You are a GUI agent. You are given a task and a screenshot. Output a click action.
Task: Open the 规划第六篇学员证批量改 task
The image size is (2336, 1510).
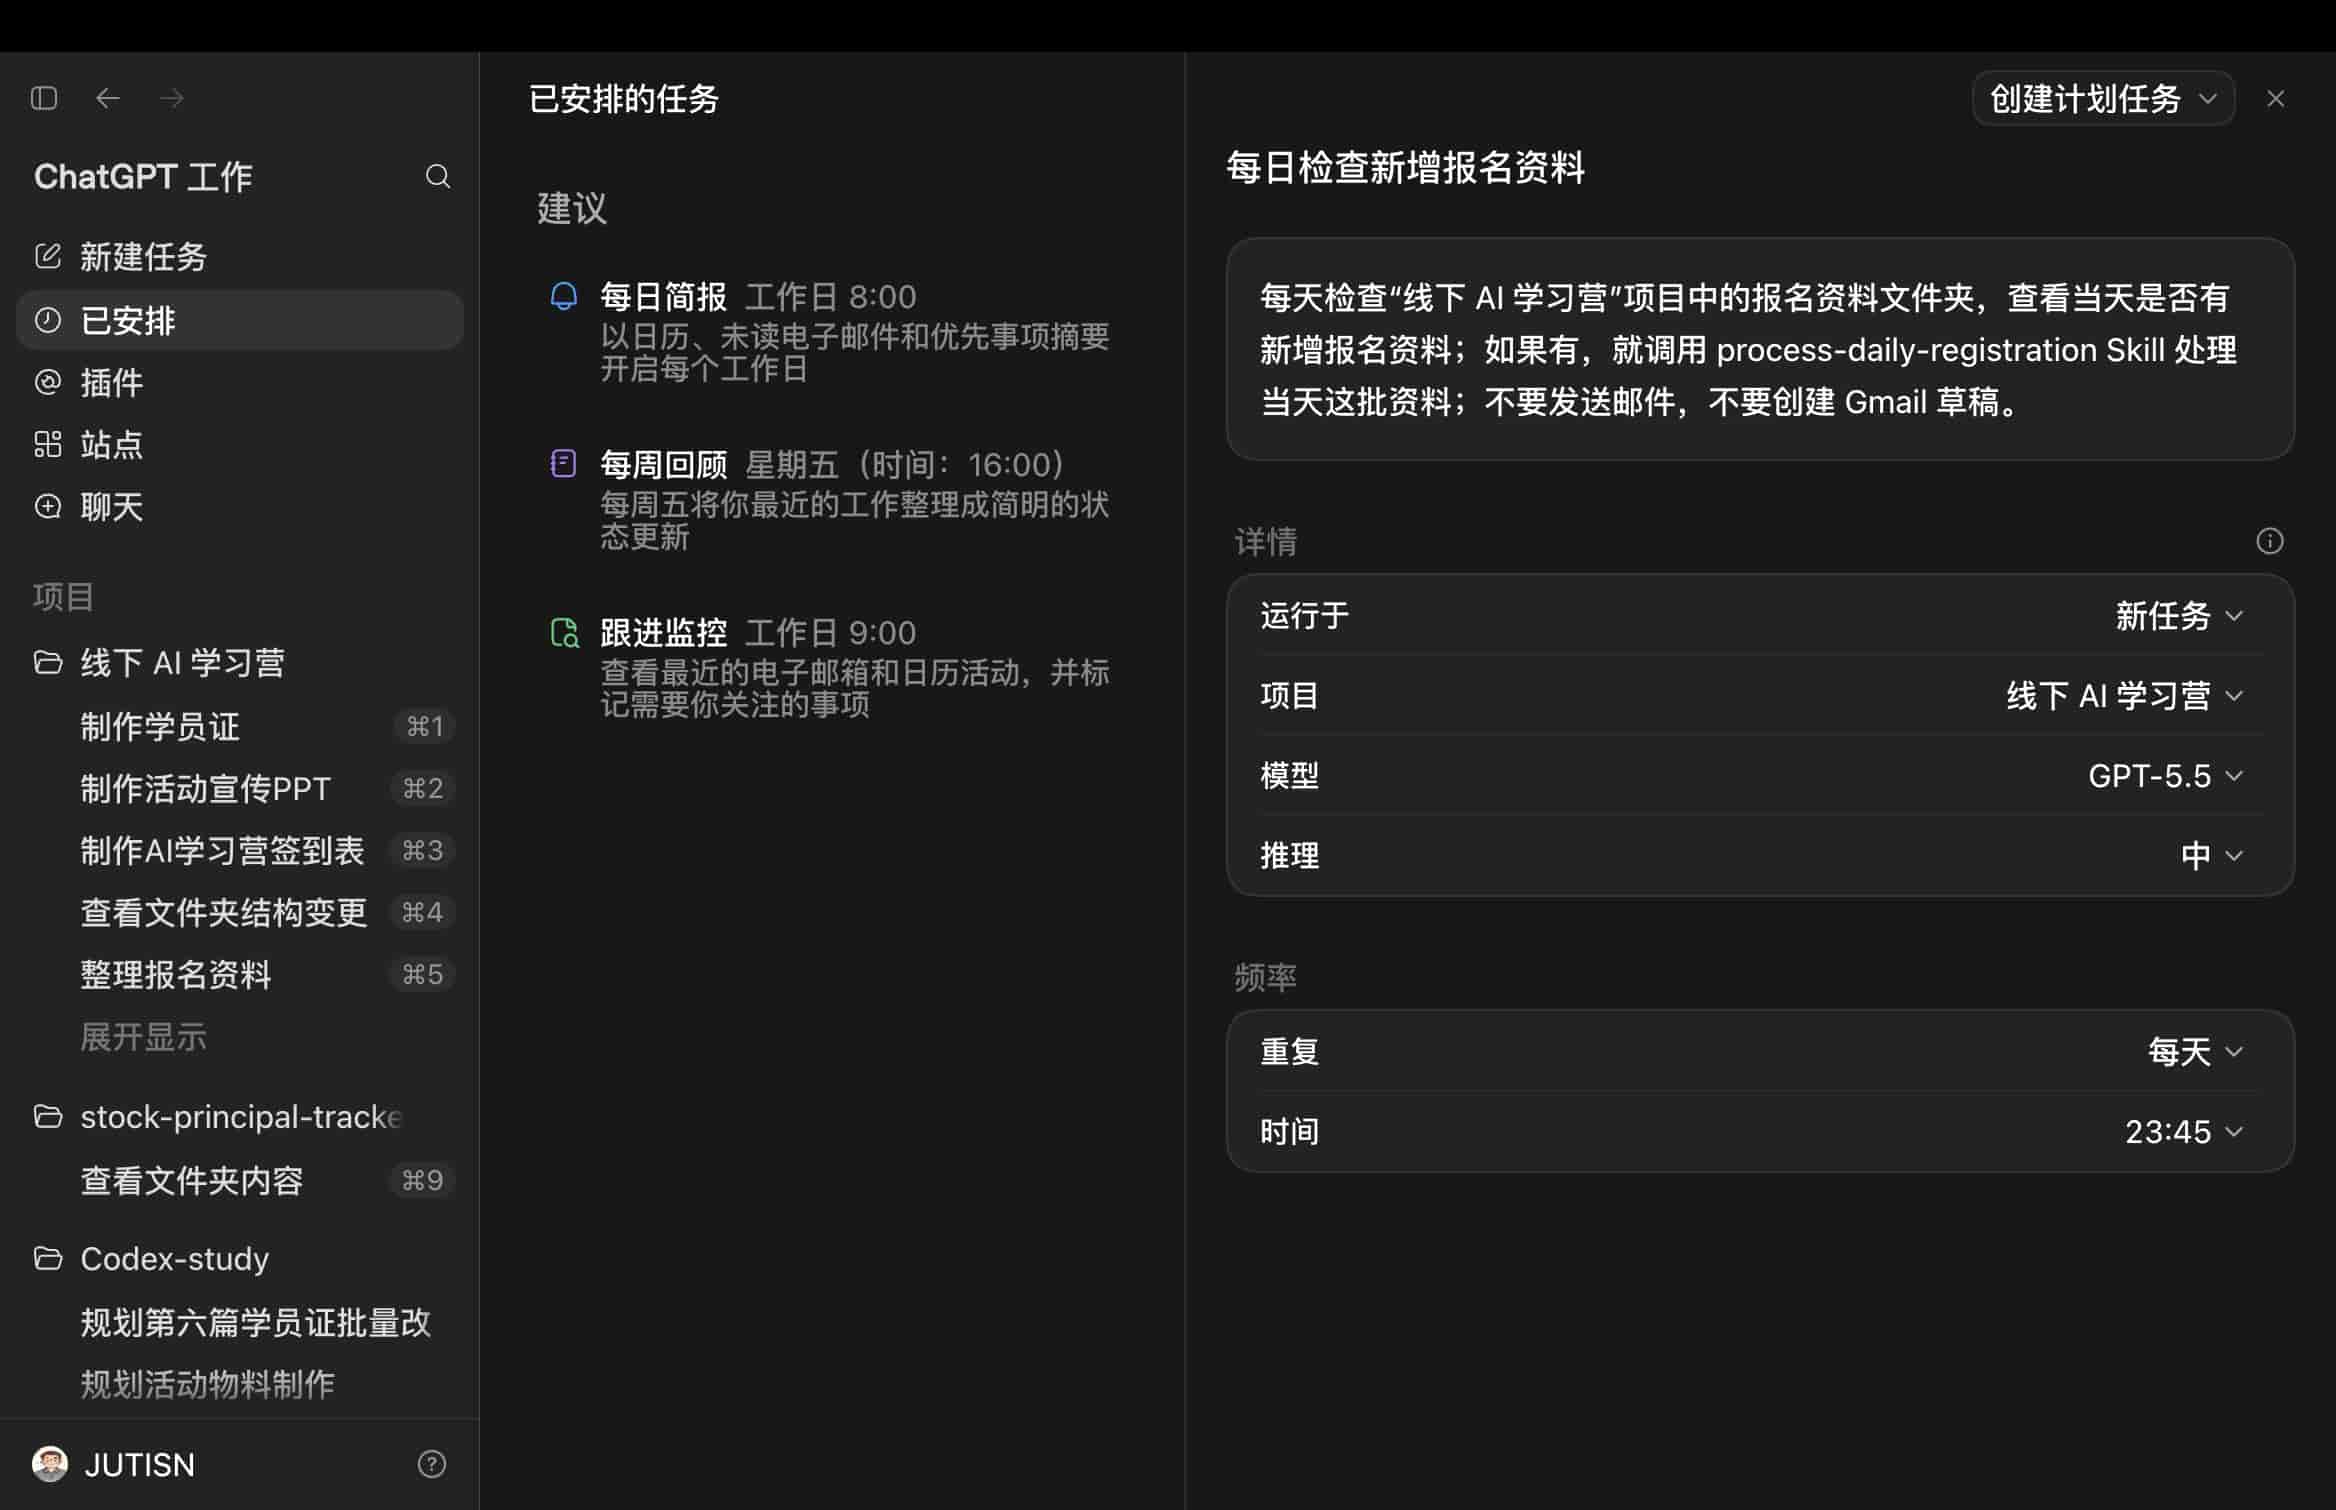click(240, 1322)
